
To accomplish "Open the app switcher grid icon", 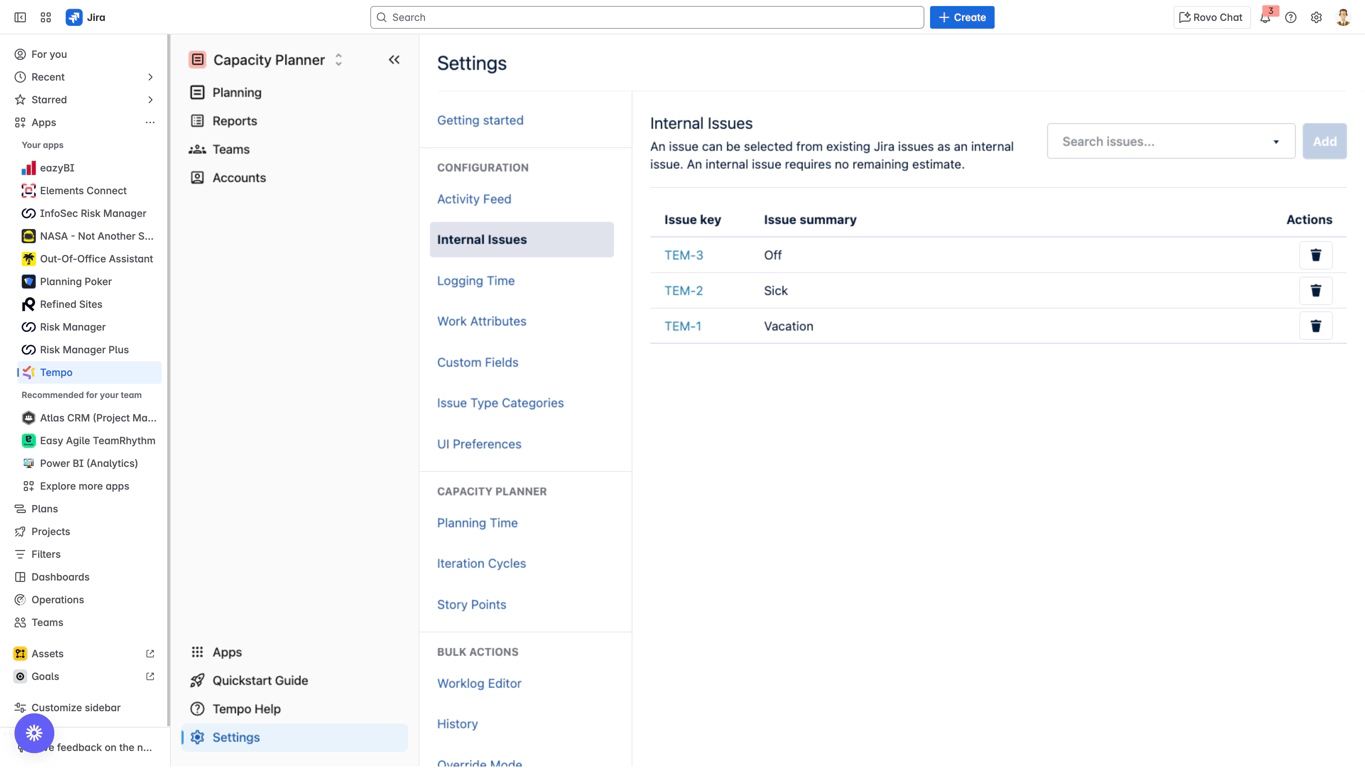I will click(x=46, y=17).
